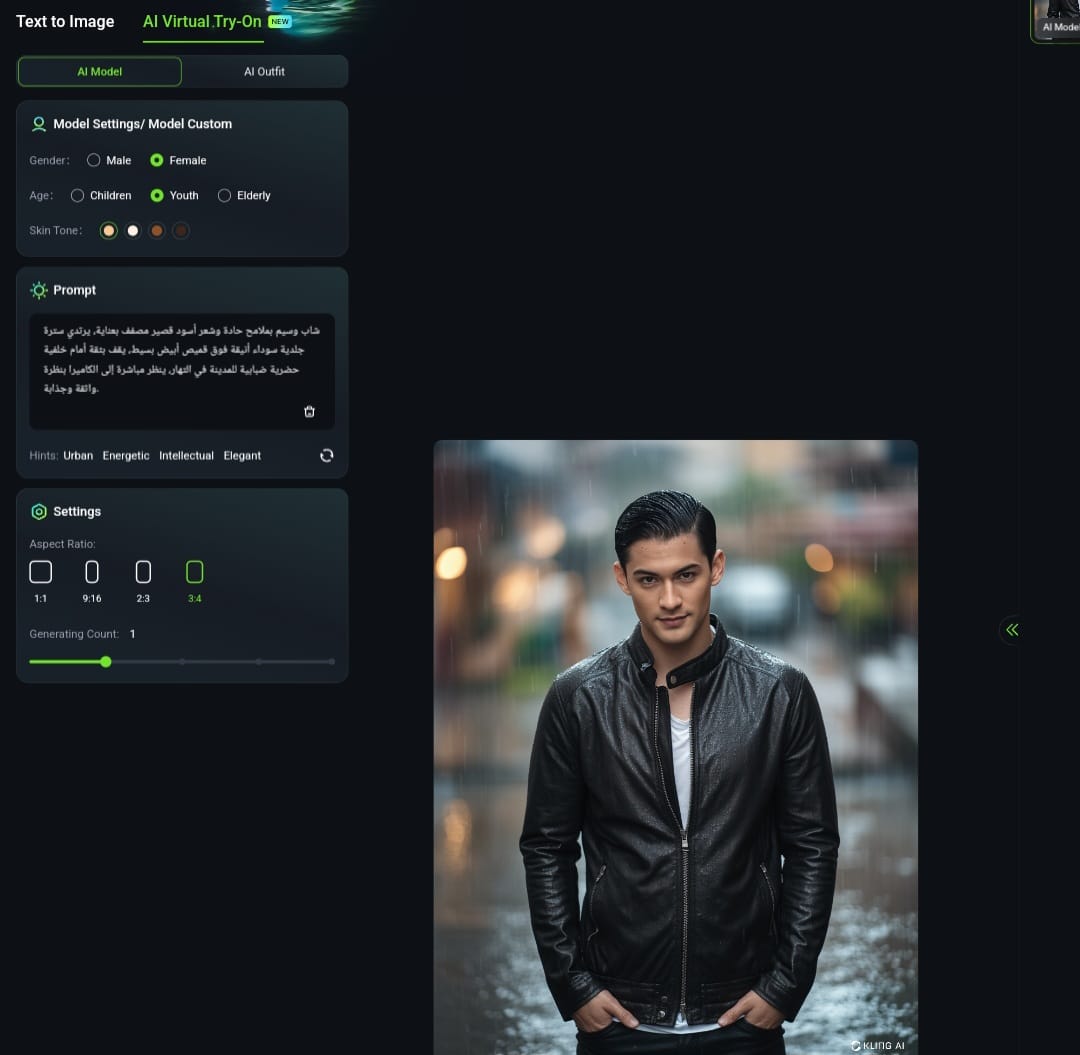Select the Male gender radio button
The image size is (1080, 1055).
[x=94, y=160]
